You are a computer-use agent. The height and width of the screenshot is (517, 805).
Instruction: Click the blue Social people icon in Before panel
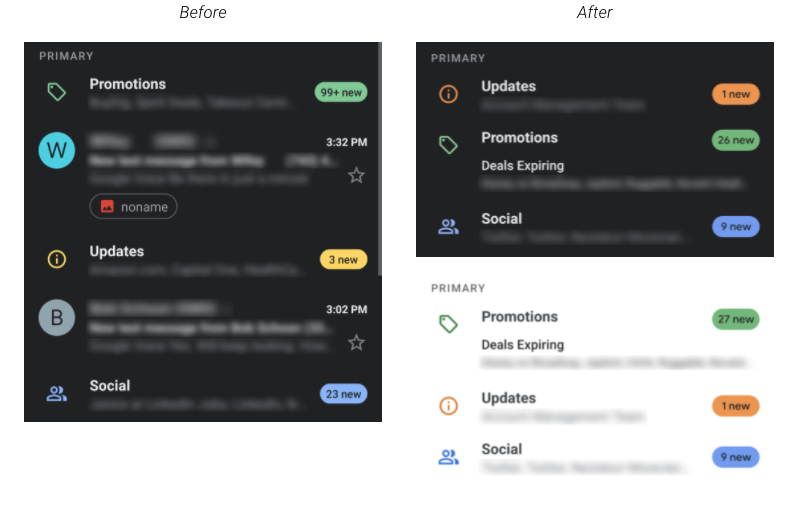coord(56,394)
